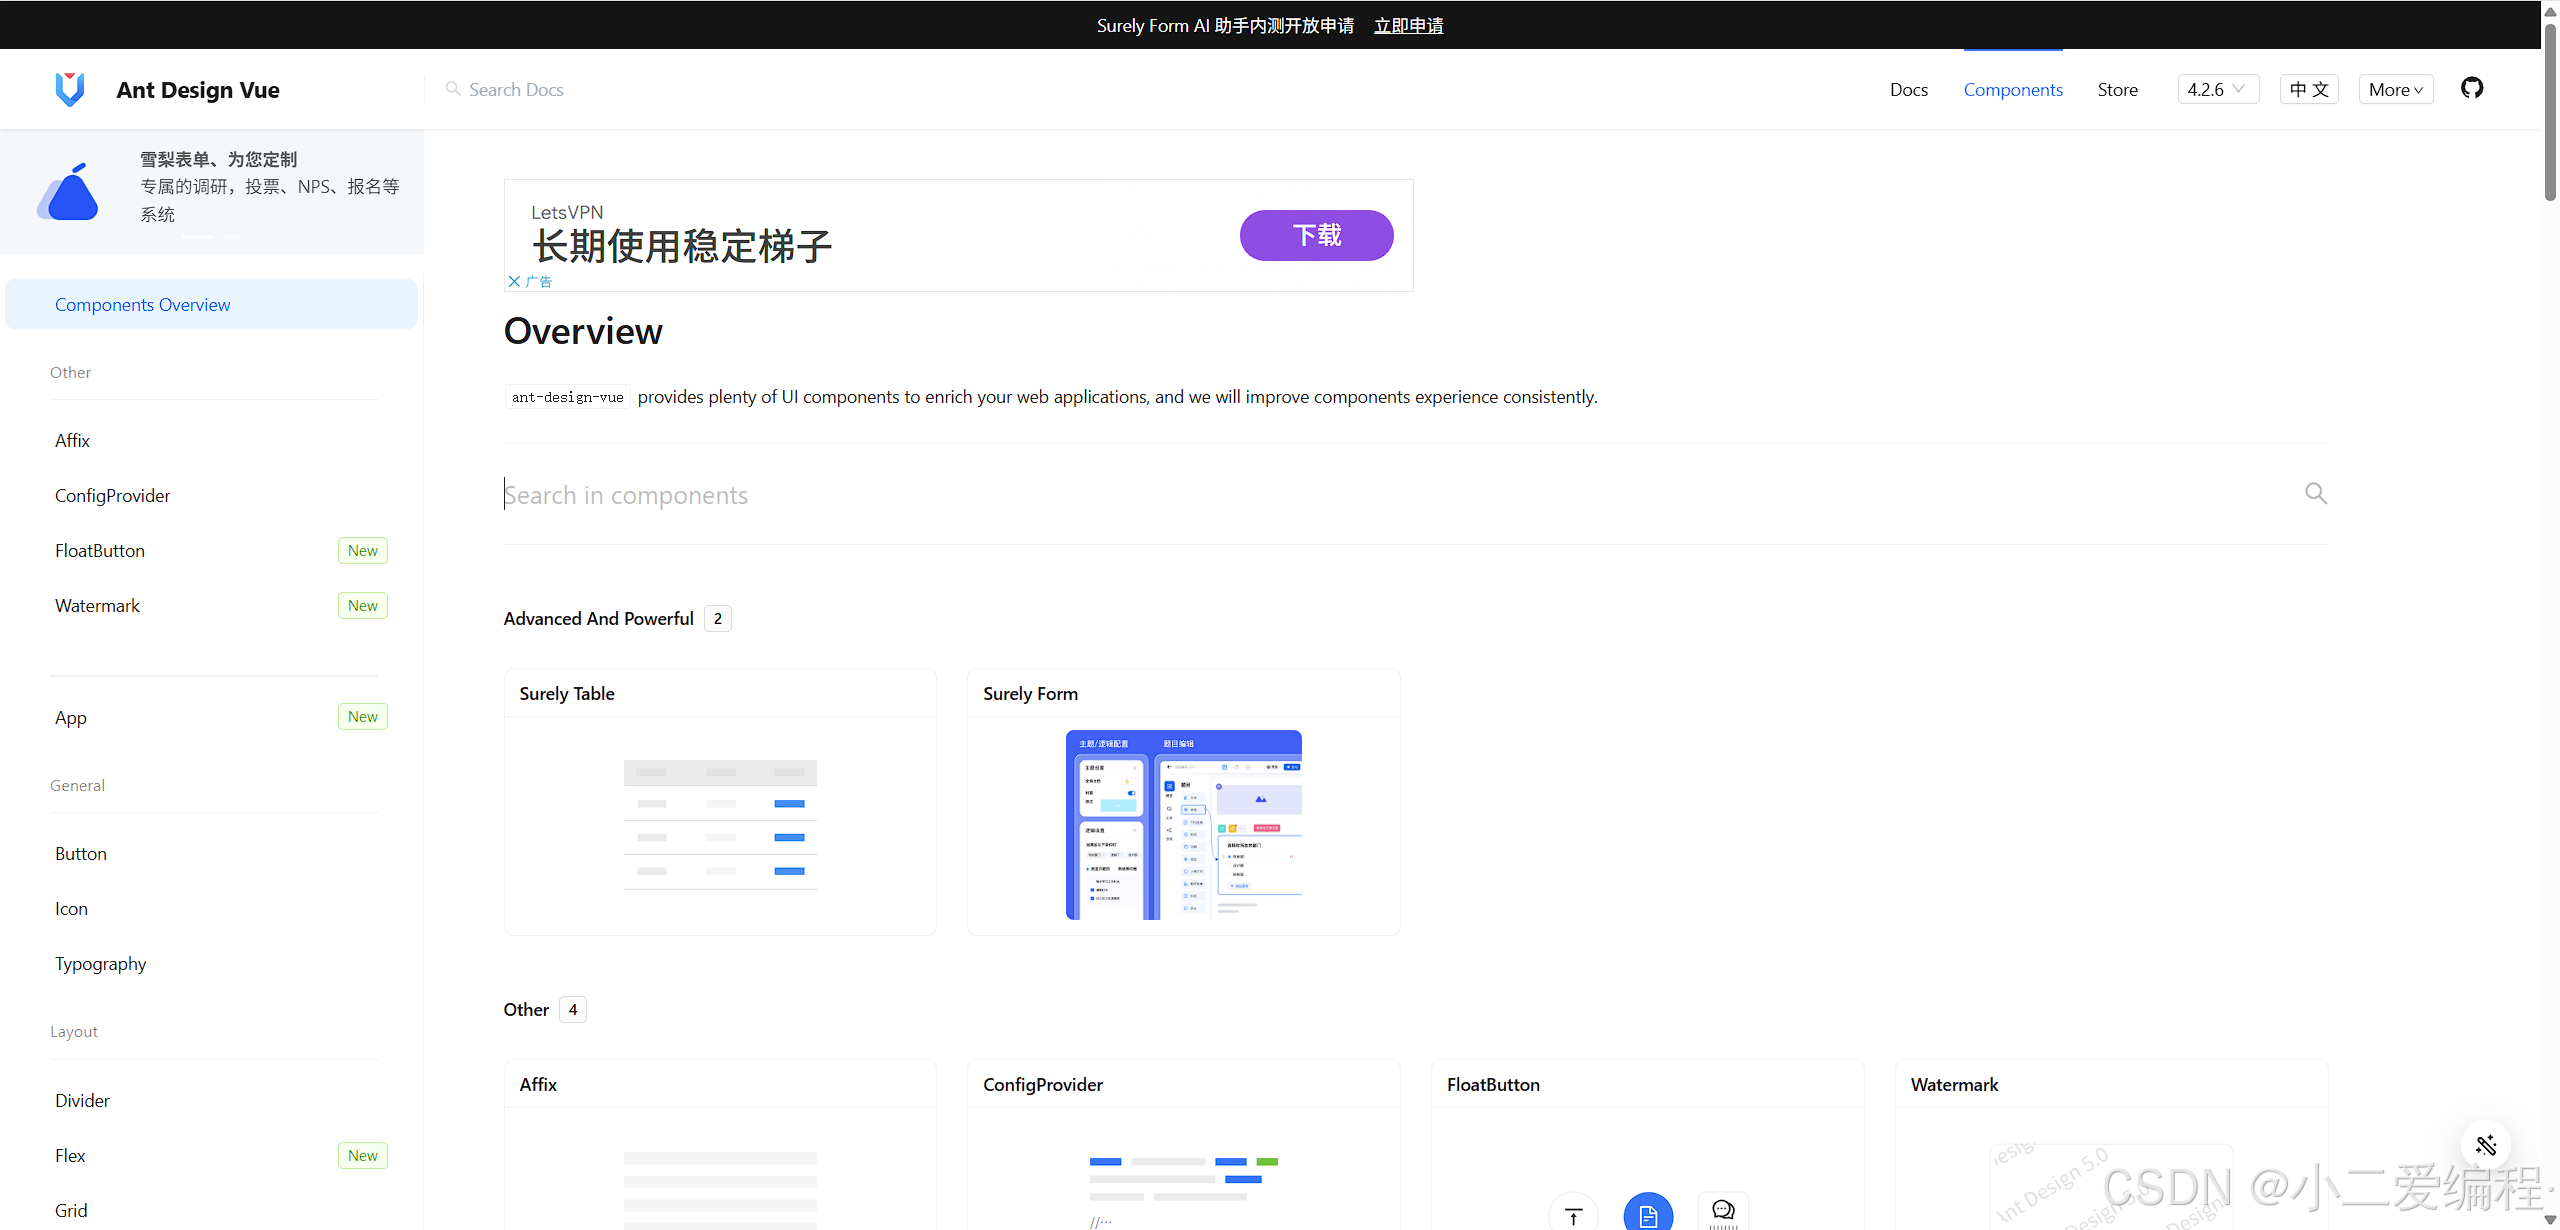The image size is (2560, 1230).
Task: Click the theme editor floating icon
Action: pyautogui.click(x=2485, y=1145)
